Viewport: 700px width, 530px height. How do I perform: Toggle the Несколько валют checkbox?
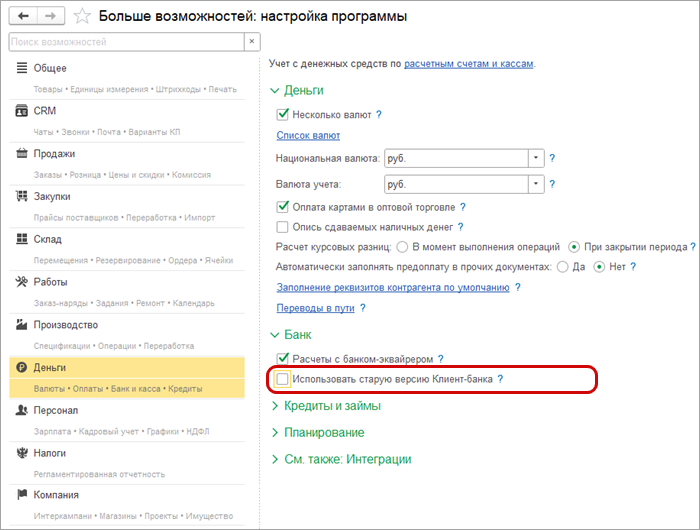pos(282,115)
